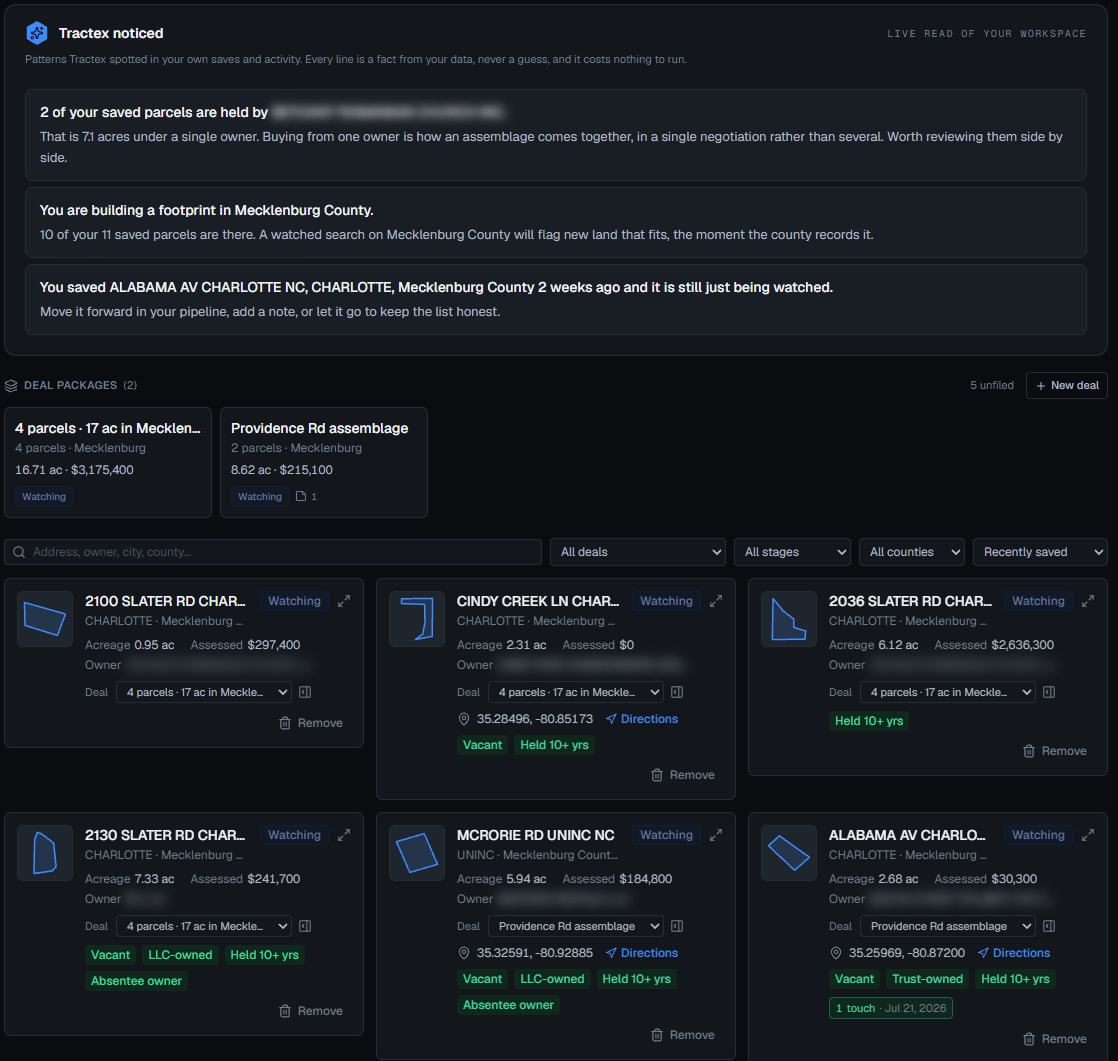Remove the 2036 SLATER RD parcel
Screen dimensions: 1118x1061
tap(1055, 751)
